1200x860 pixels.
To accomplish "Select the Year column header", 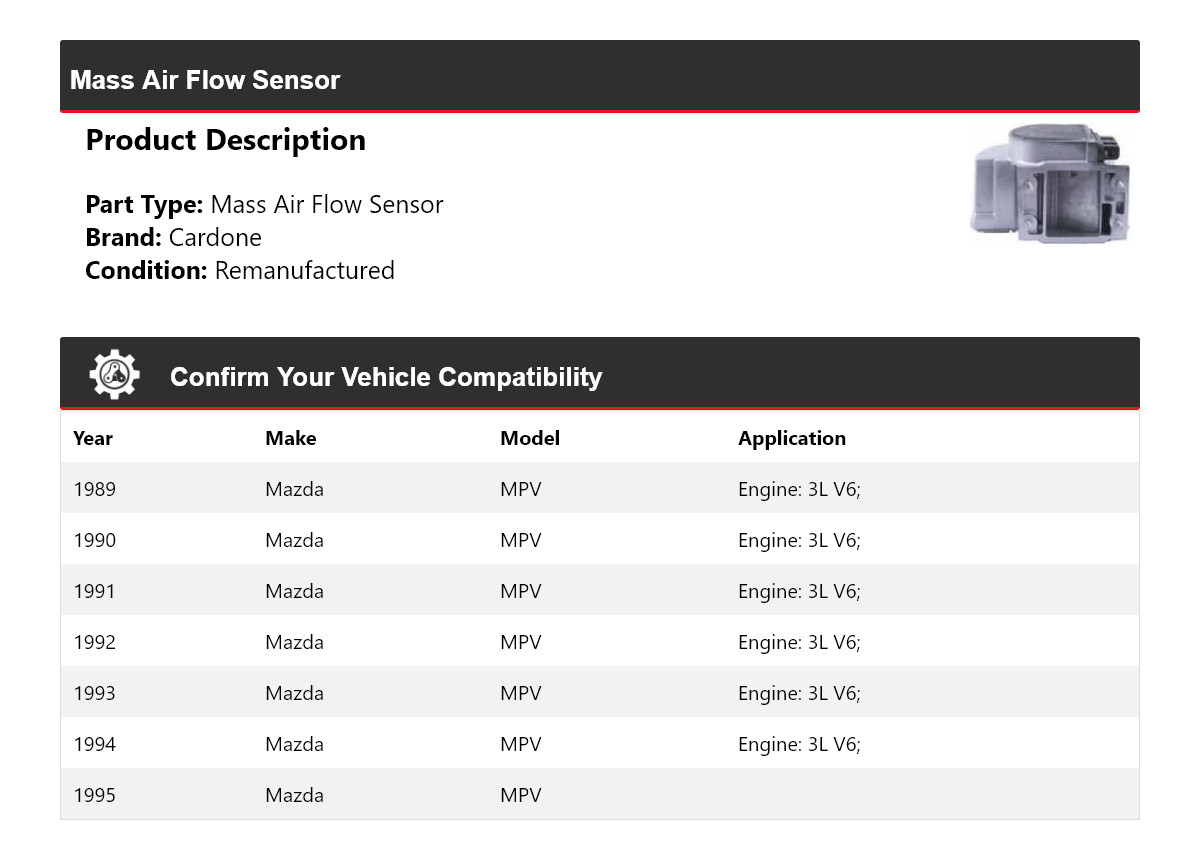I will pyautogui.click(x=93, y=438).
